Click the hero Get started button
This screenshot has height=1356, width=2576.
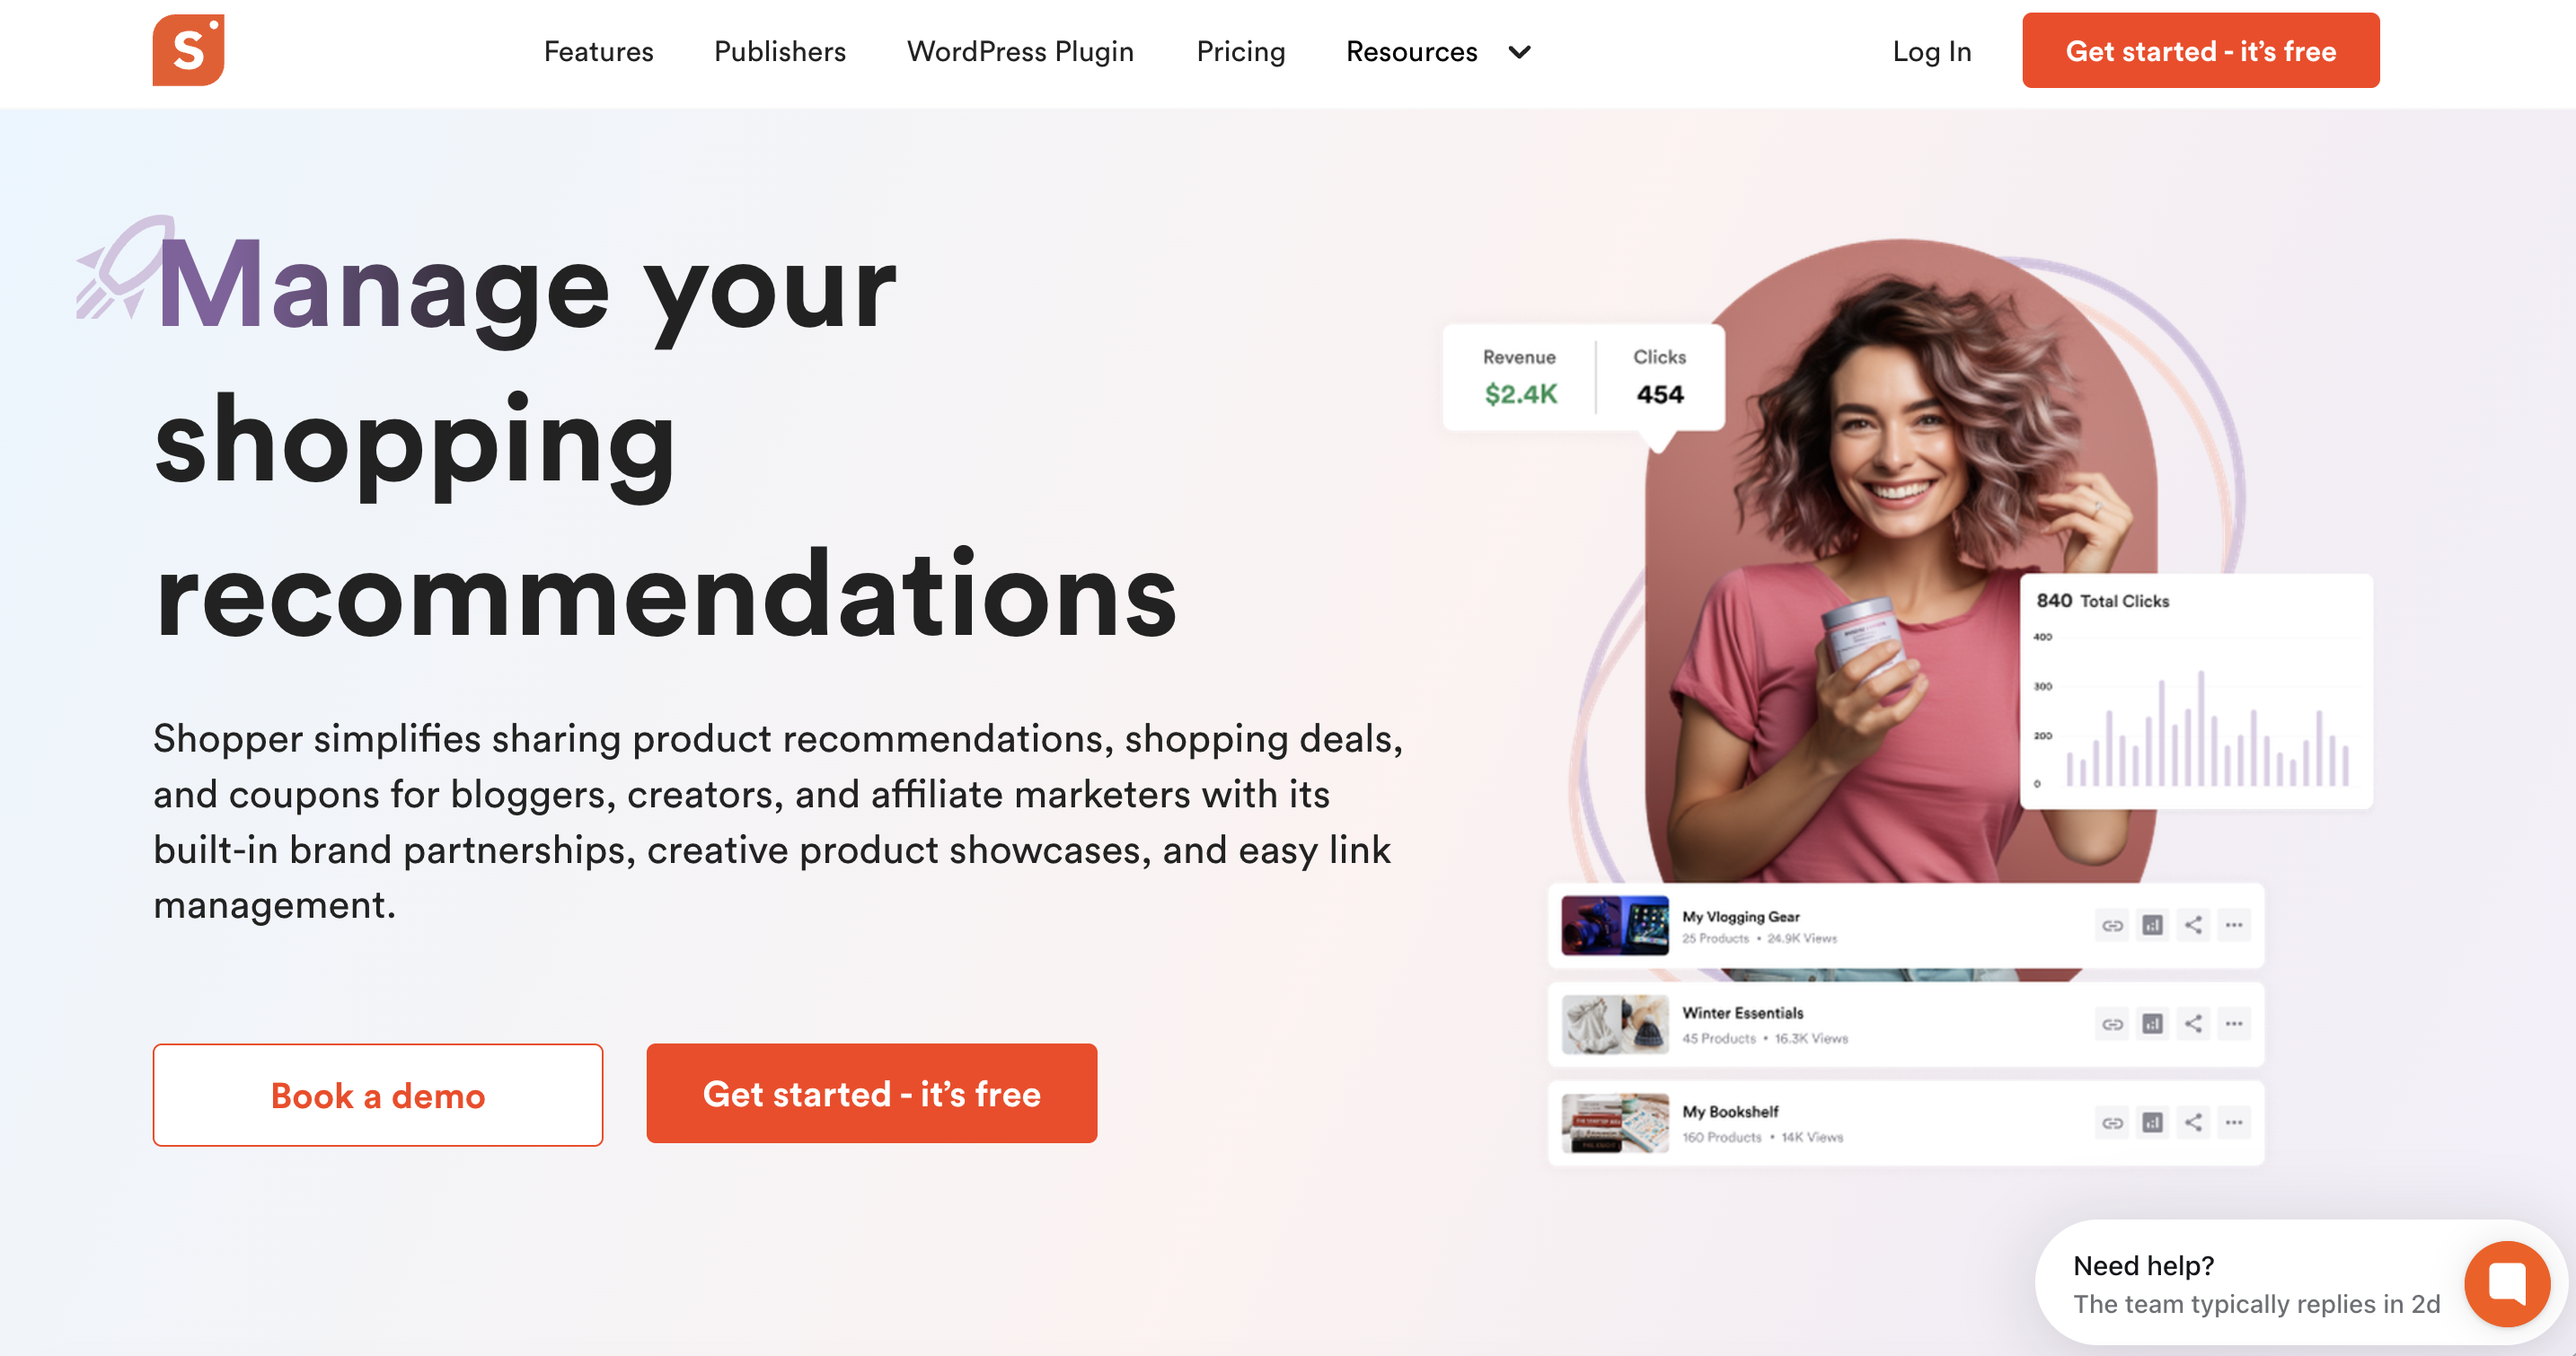pyautogui.click(x=871, y=1093)
